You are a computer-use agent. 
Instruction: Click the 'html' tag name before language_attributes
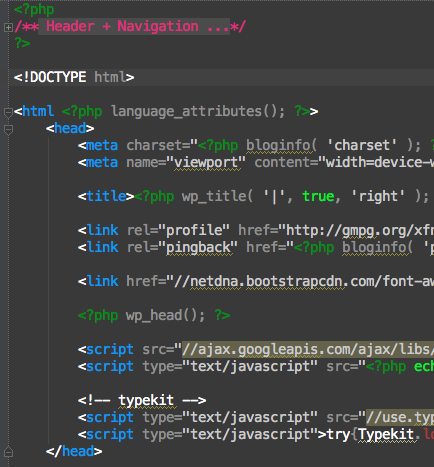[38, 111]
